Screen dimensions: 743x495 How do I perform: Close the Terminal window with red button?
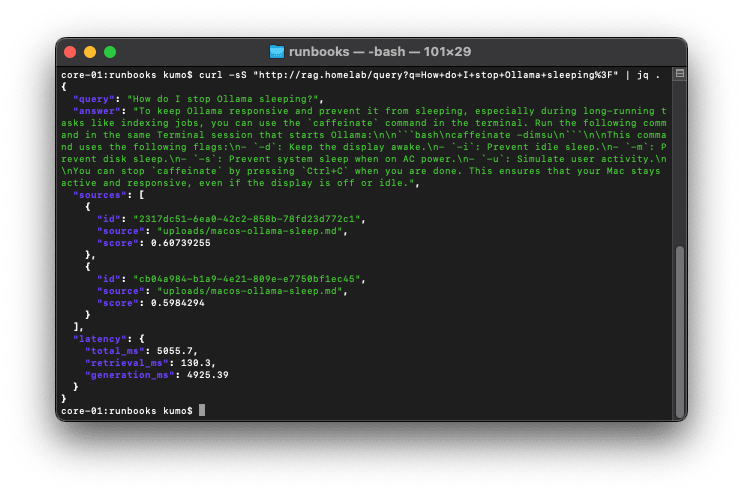70,51
